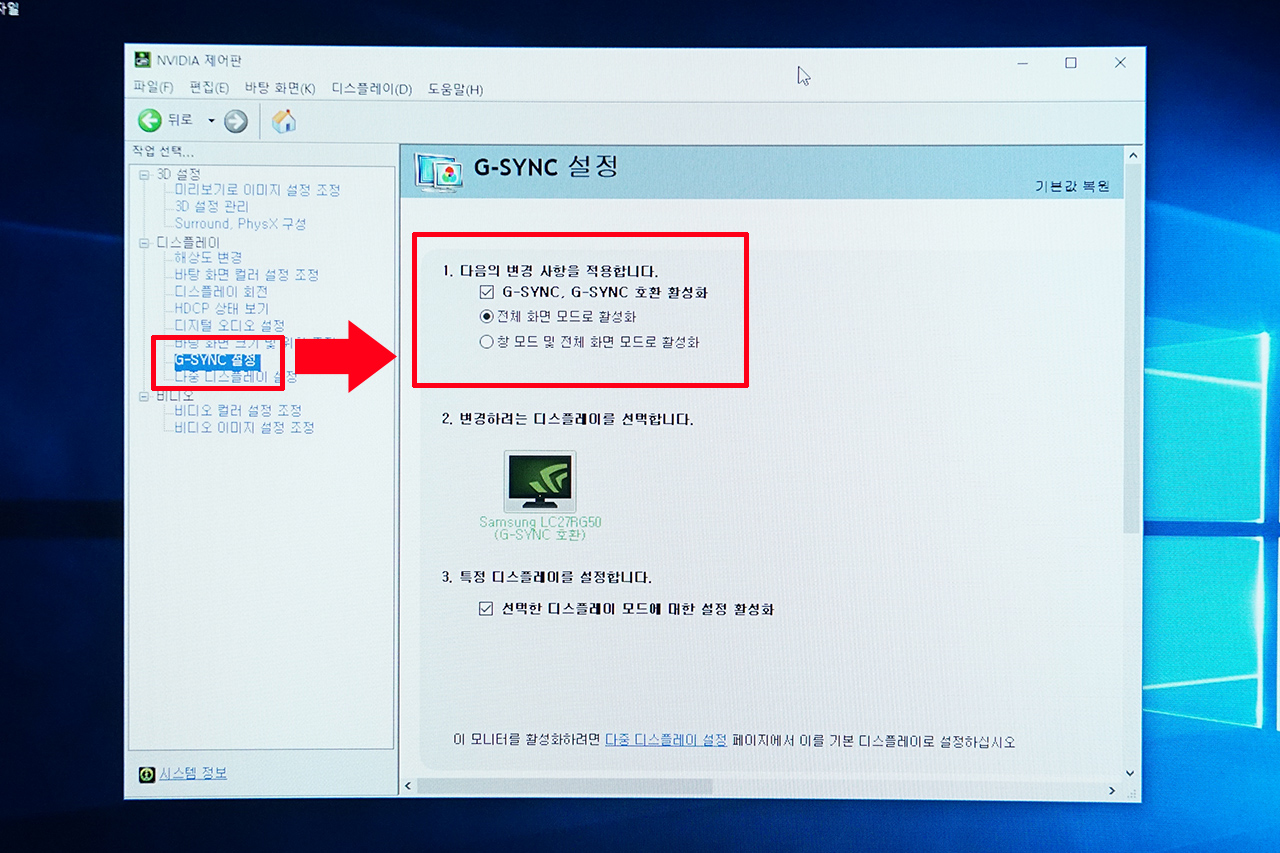This screenshot has height=853, width=1280.
Task: Select 창 모드 및 전체 화면 모드로 활성화 option
Action: [x=487, y=342]
